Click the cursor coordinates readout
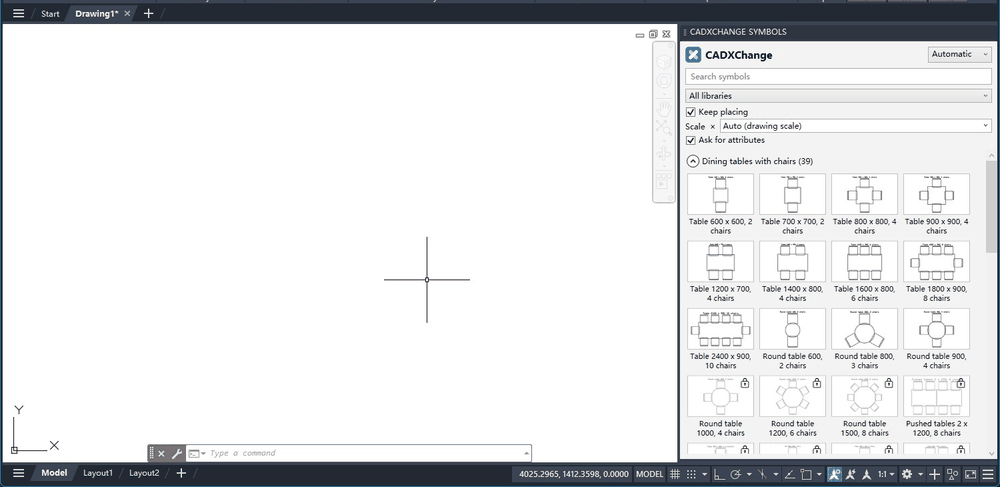This screenshot has width=1000, height=487. [574, 474]
